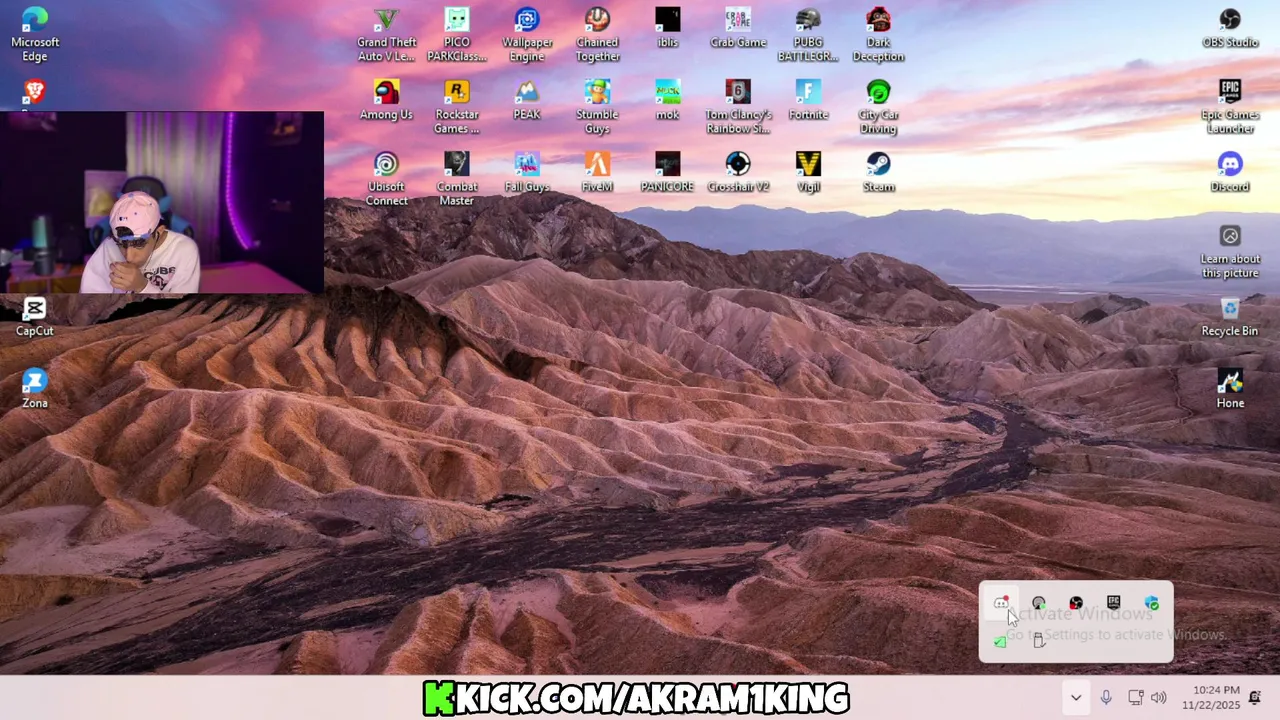The height and width of the screenshot is (720, 1280).
Task: Open the Recycle Bin
Action: coord(1230,315)
